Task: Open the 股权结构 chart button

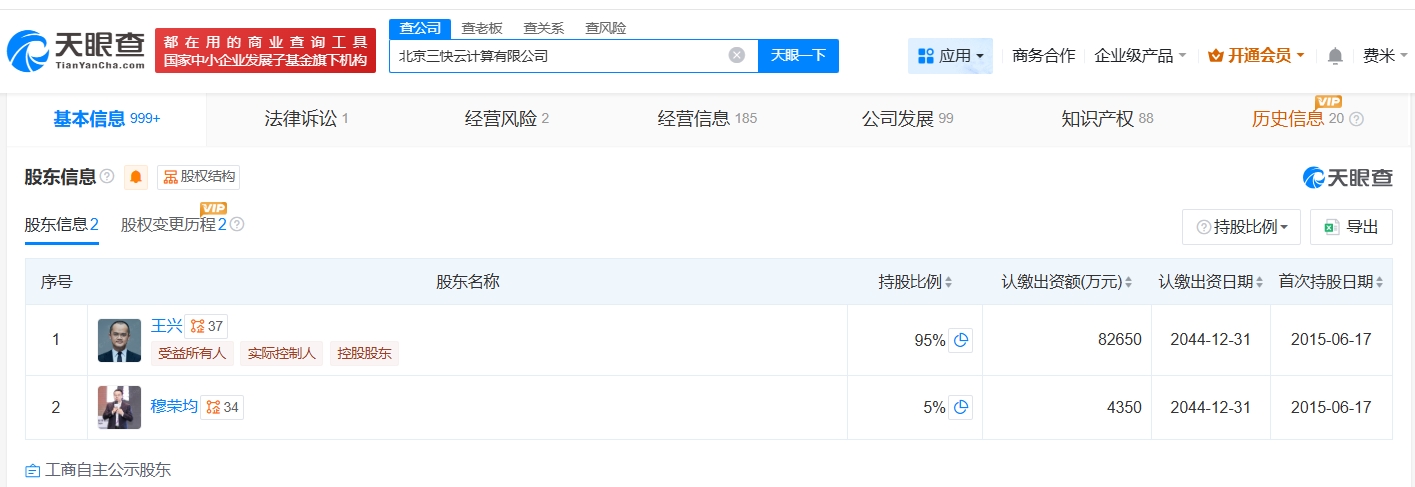Action: (199, 177)
